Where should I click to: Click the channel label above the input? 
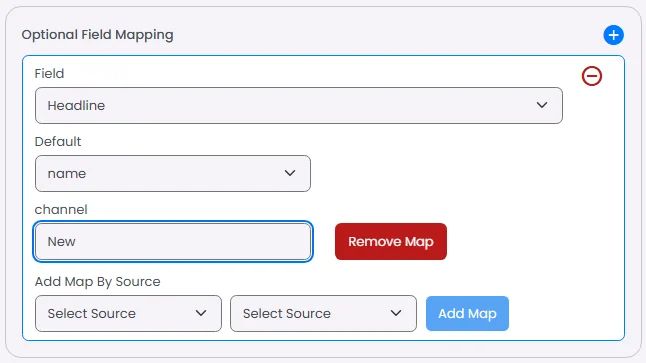61,210
